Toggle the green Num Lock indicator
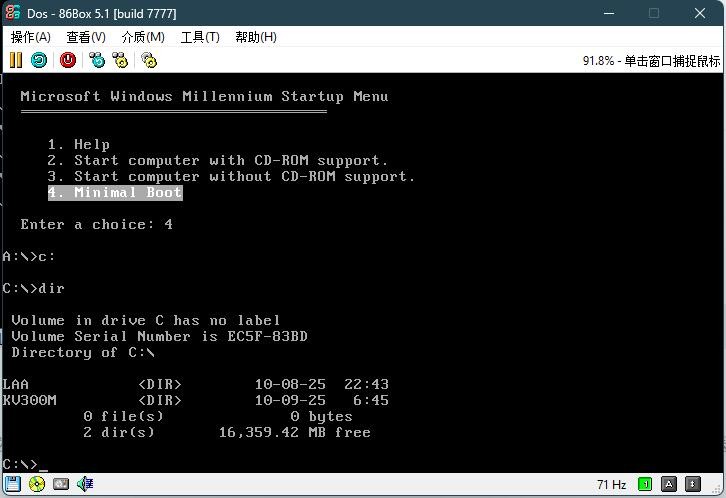Screen dimensions: 726x498 646,484
